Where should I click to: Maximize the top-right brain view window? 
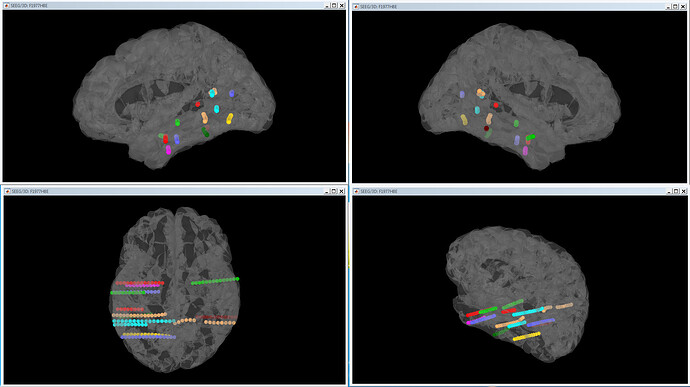[675, 7]
